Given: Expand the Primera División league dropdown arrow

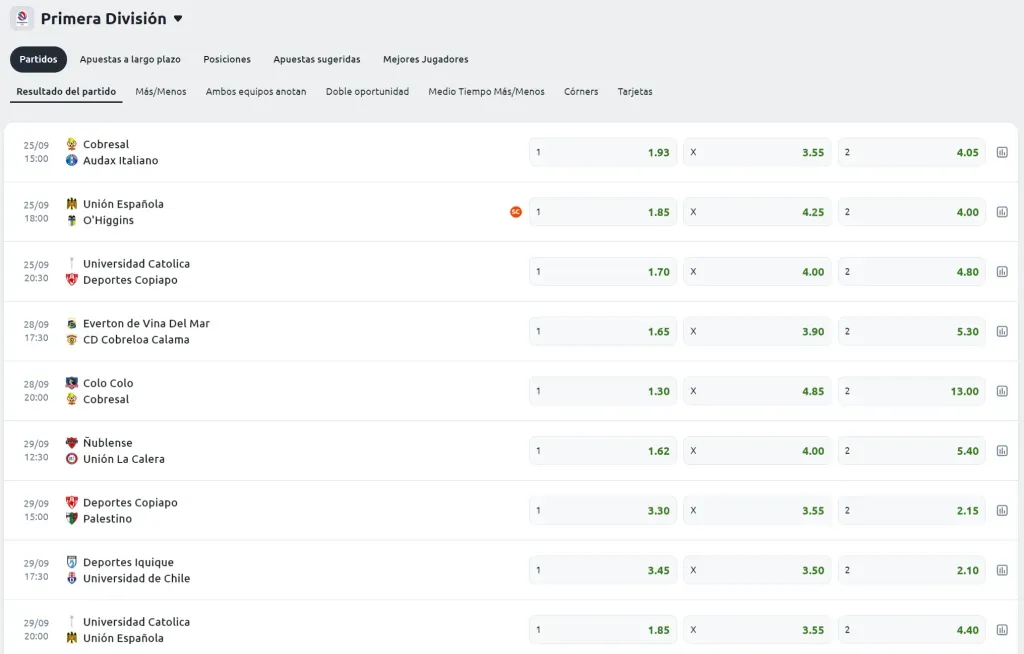Looking at the screenshot, I should (178, 19).
